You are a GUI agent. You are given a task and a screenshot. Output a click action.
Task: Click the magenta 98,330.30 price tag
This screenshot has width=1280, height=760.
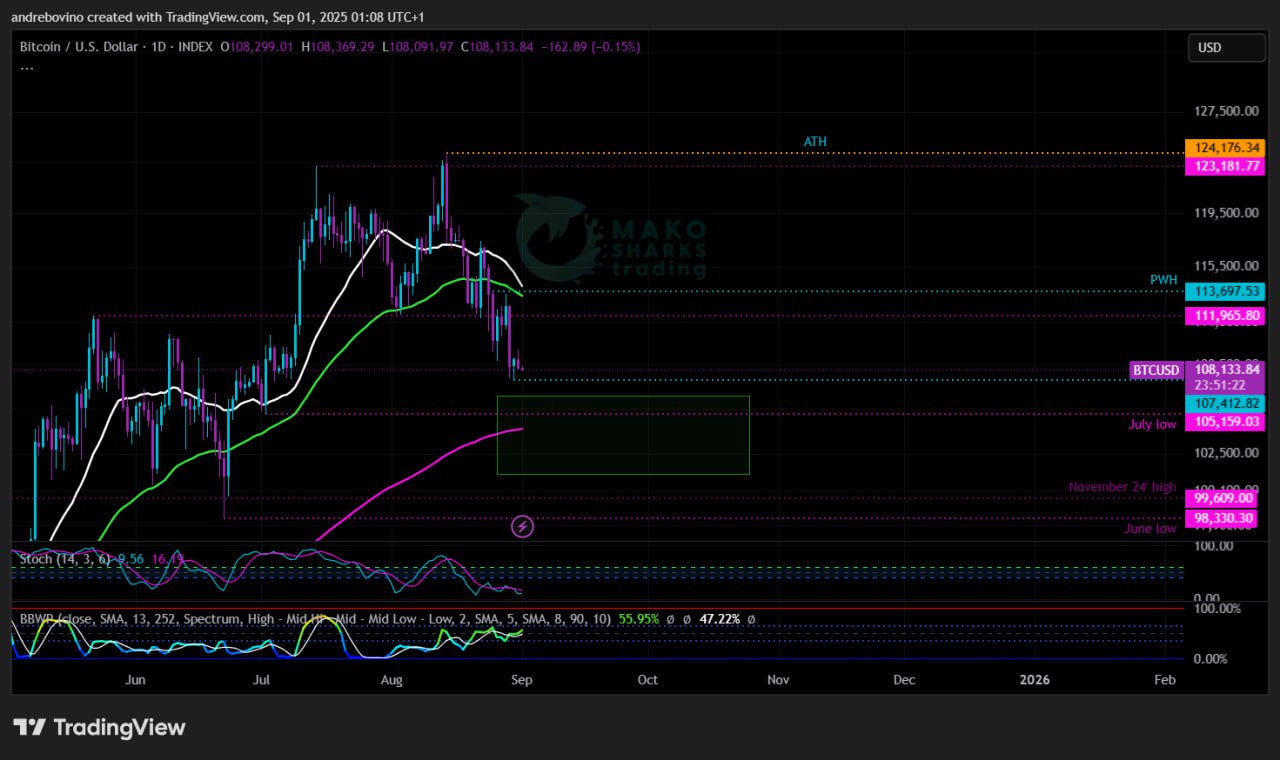pos(1224,518)
